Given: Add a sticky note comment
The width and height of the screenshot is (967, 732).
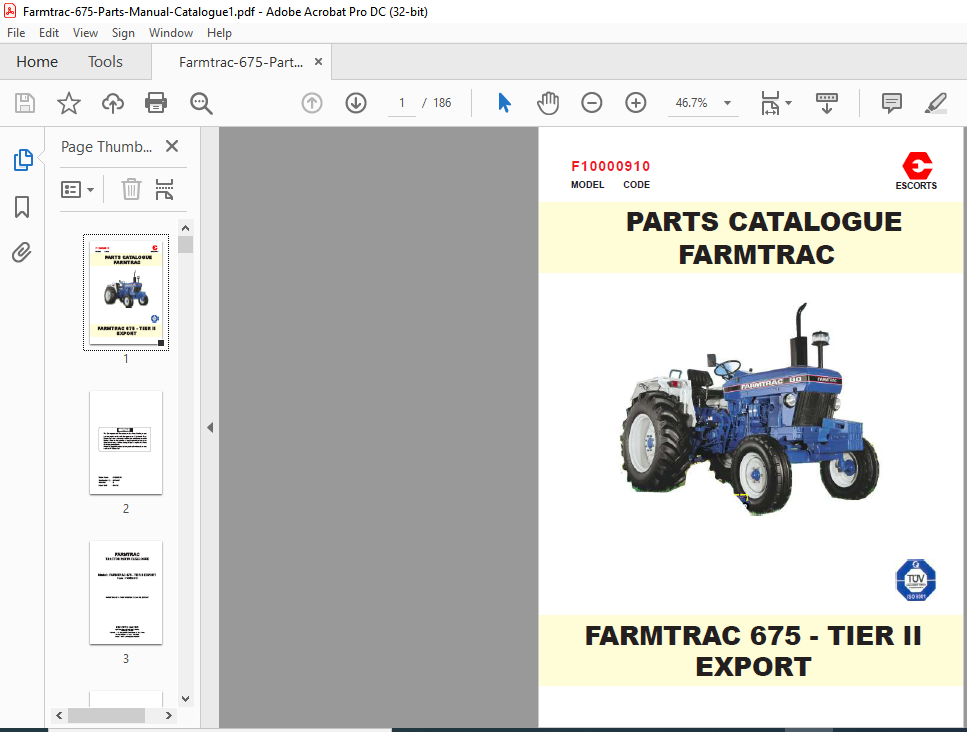Looking at the screenshot, I should 890,102.
